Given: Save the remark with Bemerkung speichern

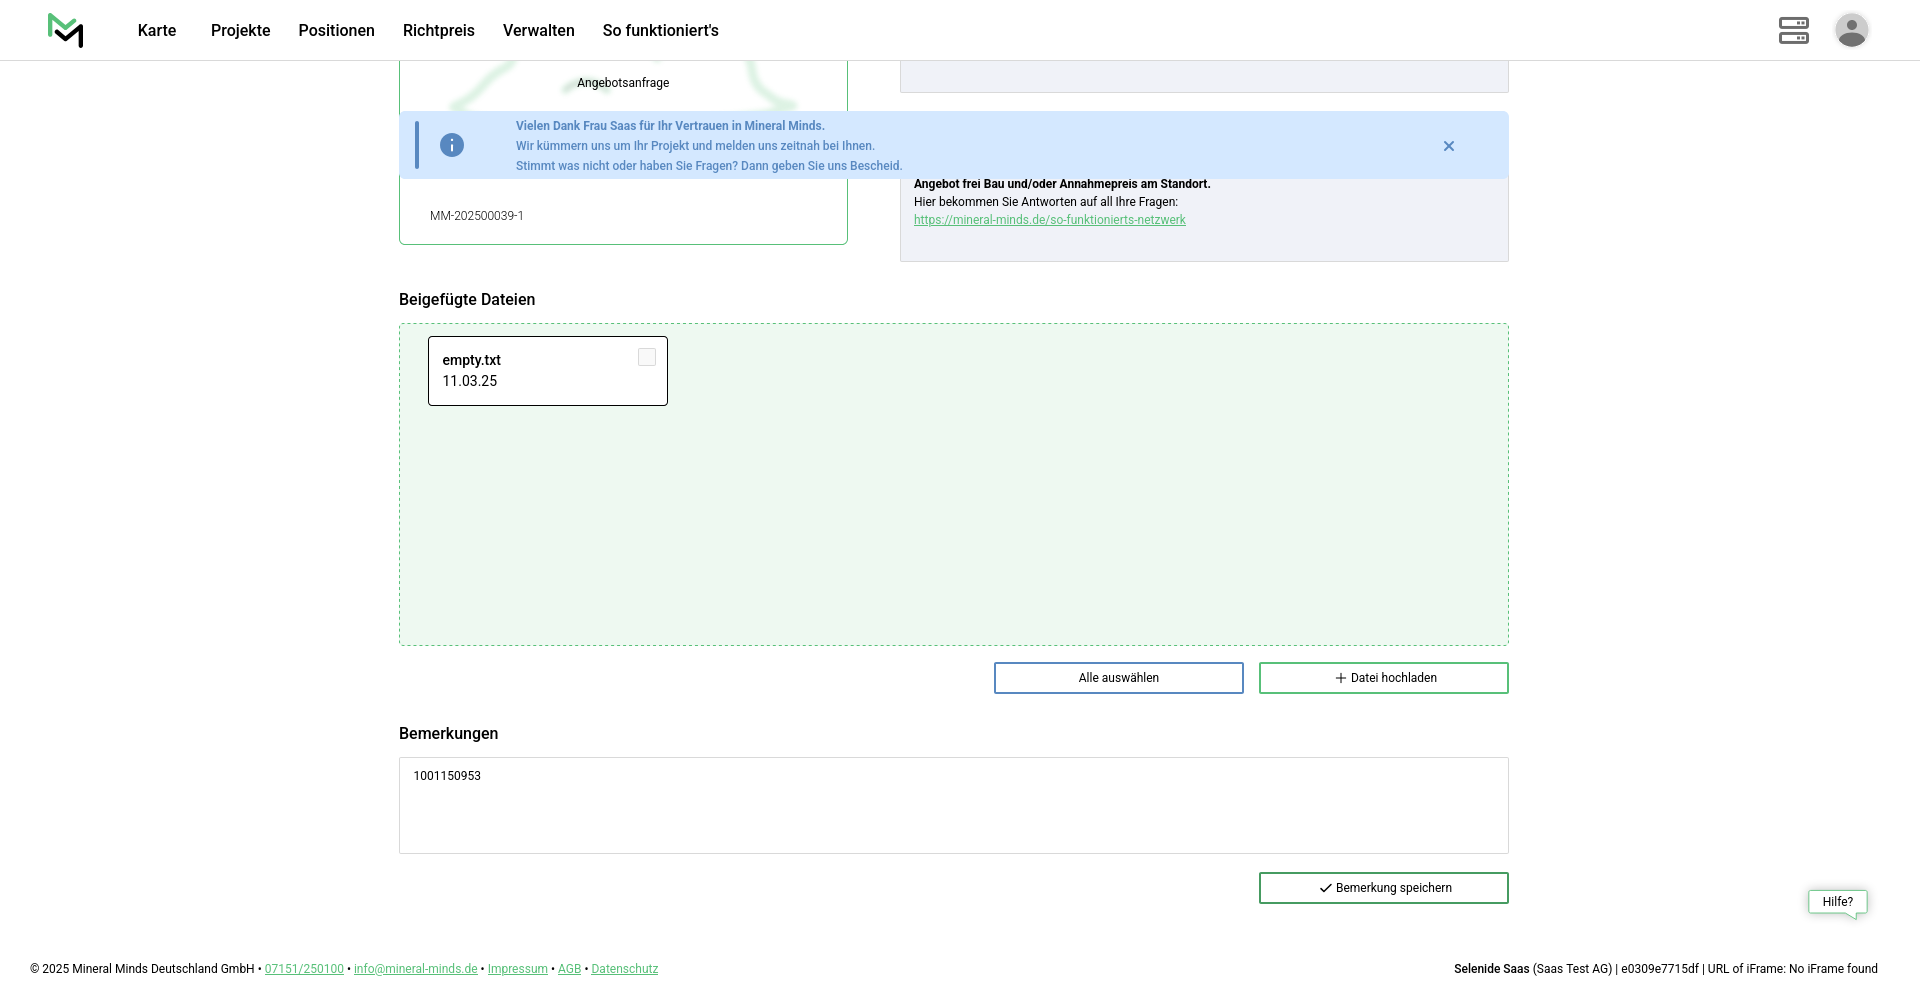Looking at the screenshot, I should point(1383,888).
